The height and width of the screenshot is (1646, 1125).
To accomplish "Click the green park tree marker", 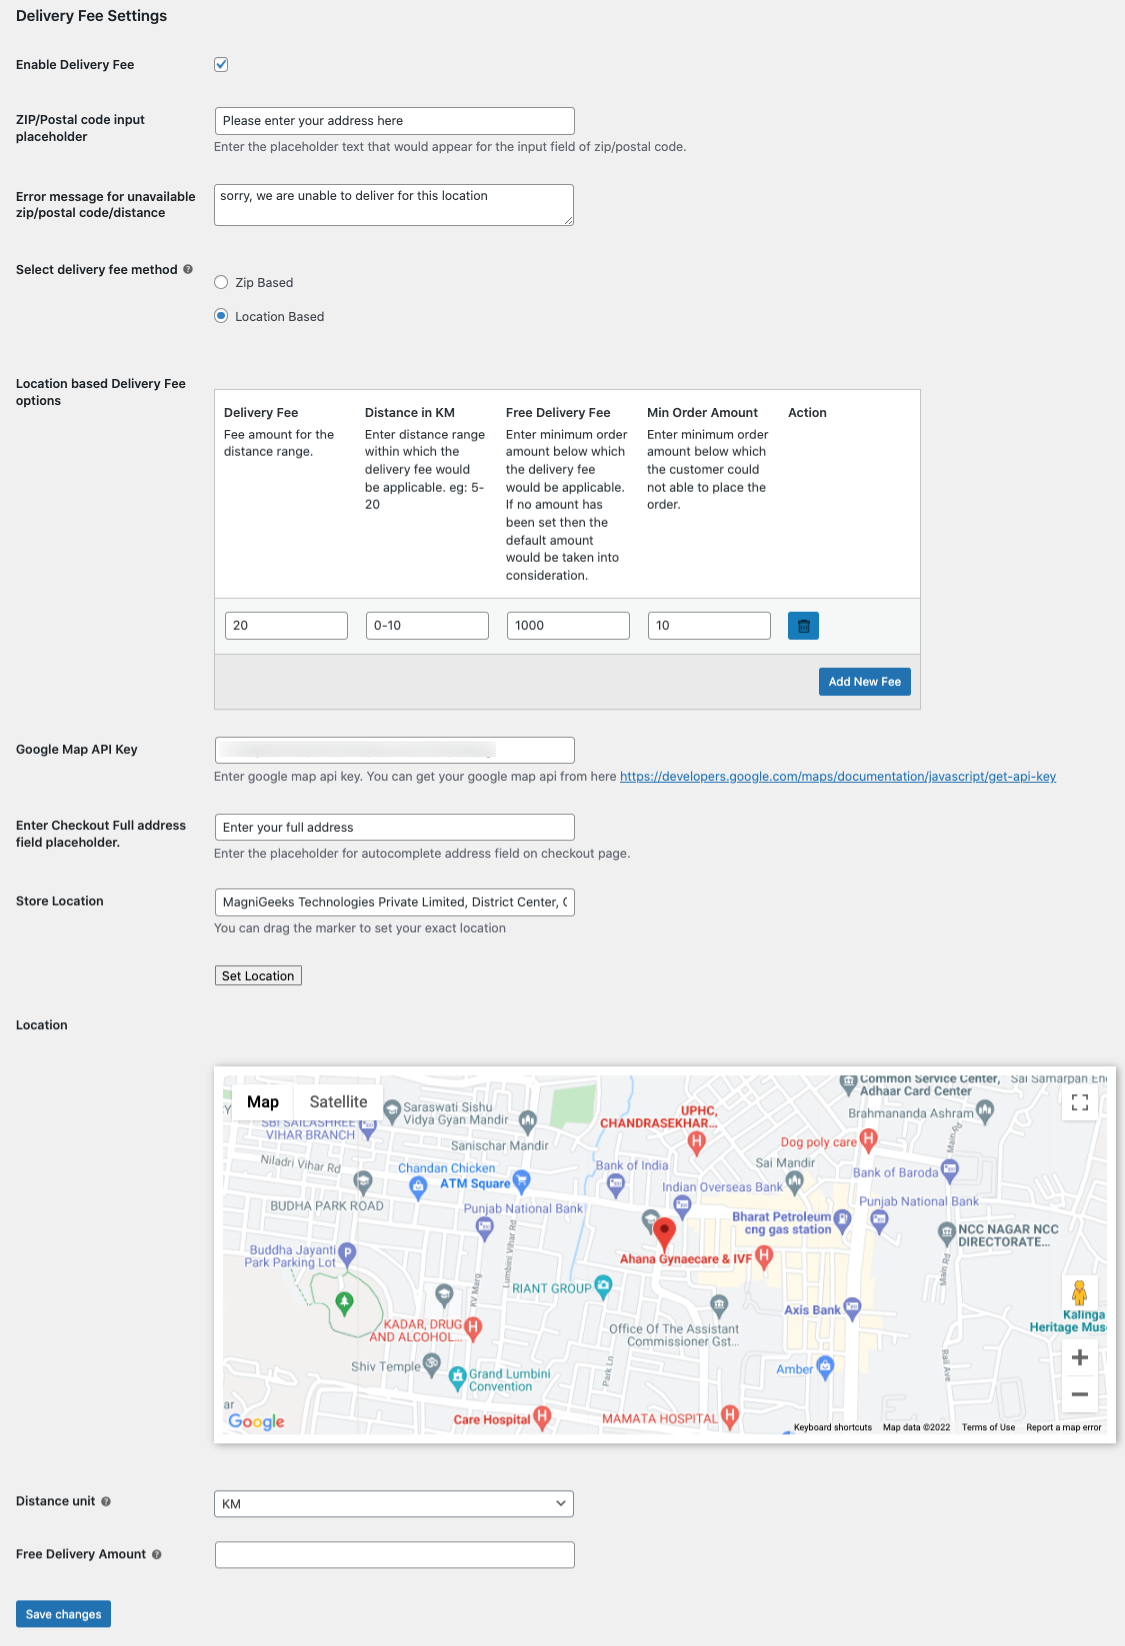I will coord(345,1302).
